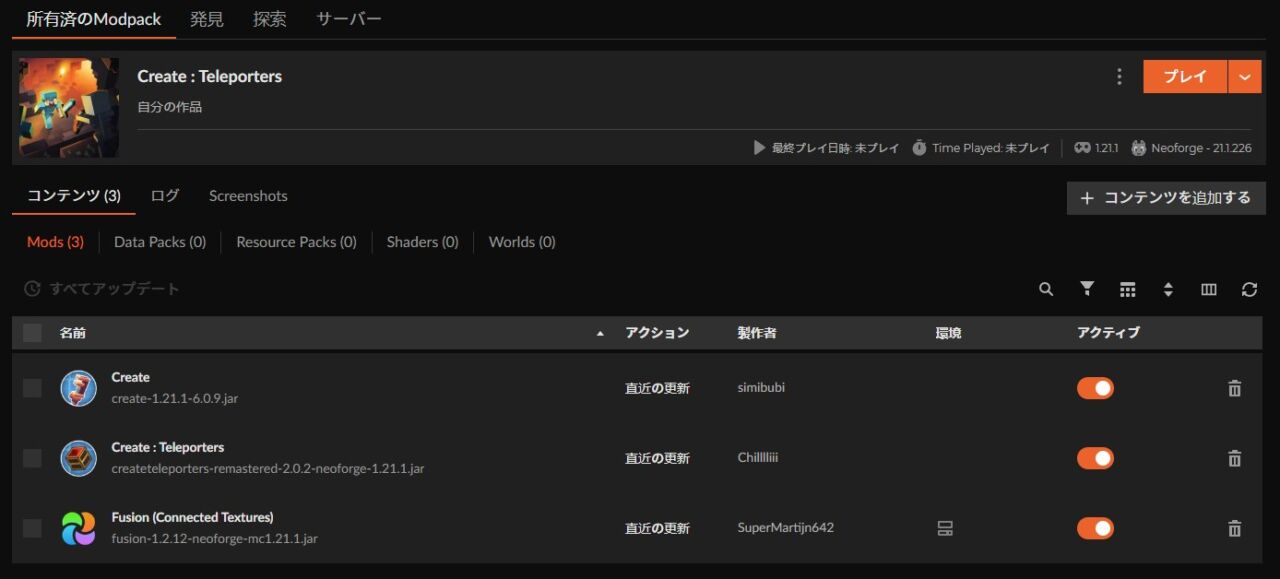The image size is (1280, 579).
Task: Delete the Create mod via trash icon
Action: click(x=1235, y=387)
